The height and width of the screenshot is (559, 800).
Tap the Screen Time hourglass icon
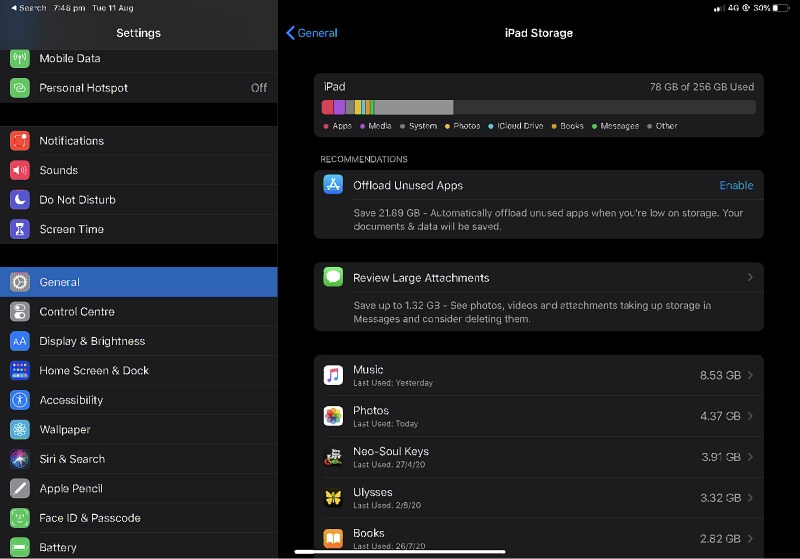(20, 230)
